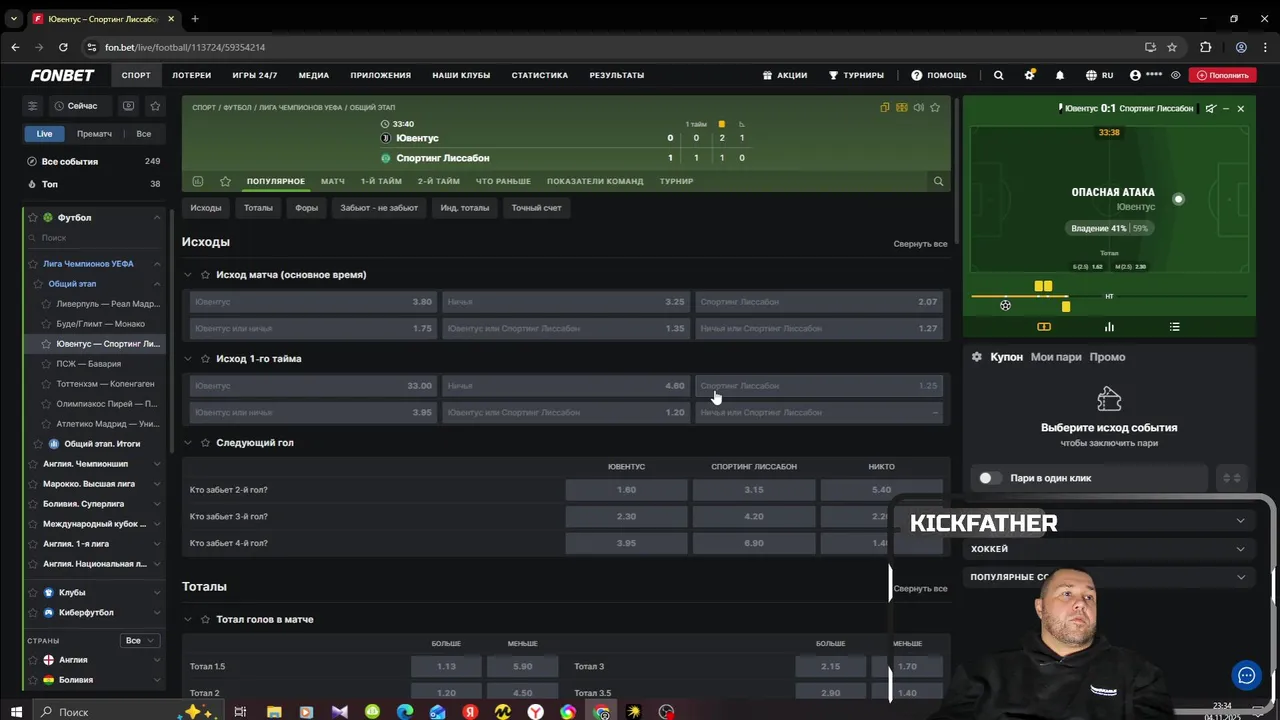Click Свернуть все next to Исходы
The width and height of the screenshot is (1280, 720).
[920, 244]
